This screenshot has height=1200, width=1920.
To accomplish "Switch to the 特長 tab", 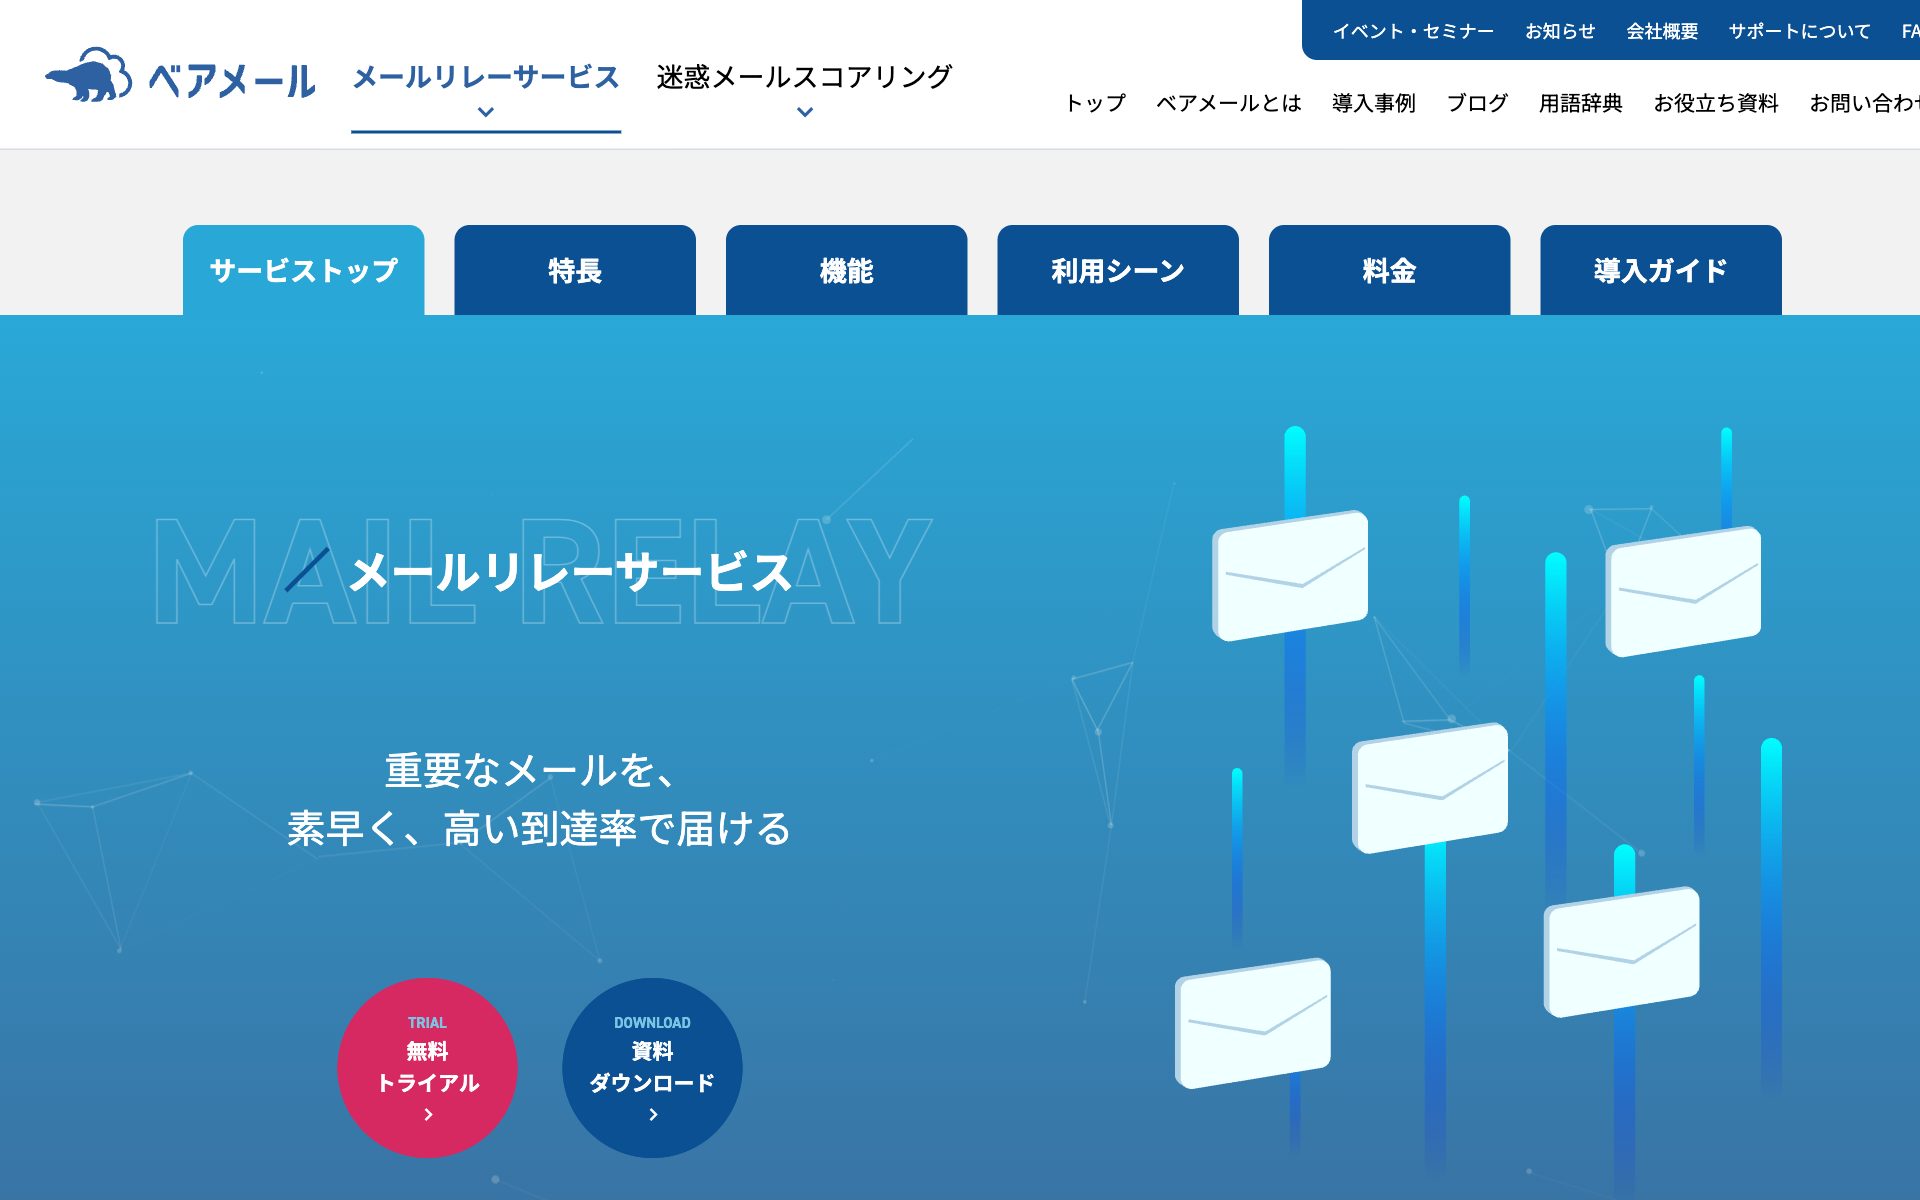I will (575, 270).
